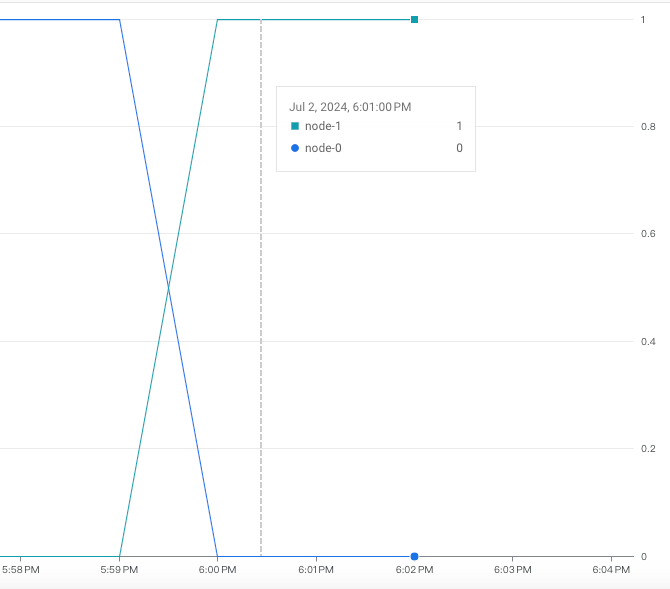Click the 6:03 PM x-axis label
Screen dimensions: 670x589
(512, 570)
